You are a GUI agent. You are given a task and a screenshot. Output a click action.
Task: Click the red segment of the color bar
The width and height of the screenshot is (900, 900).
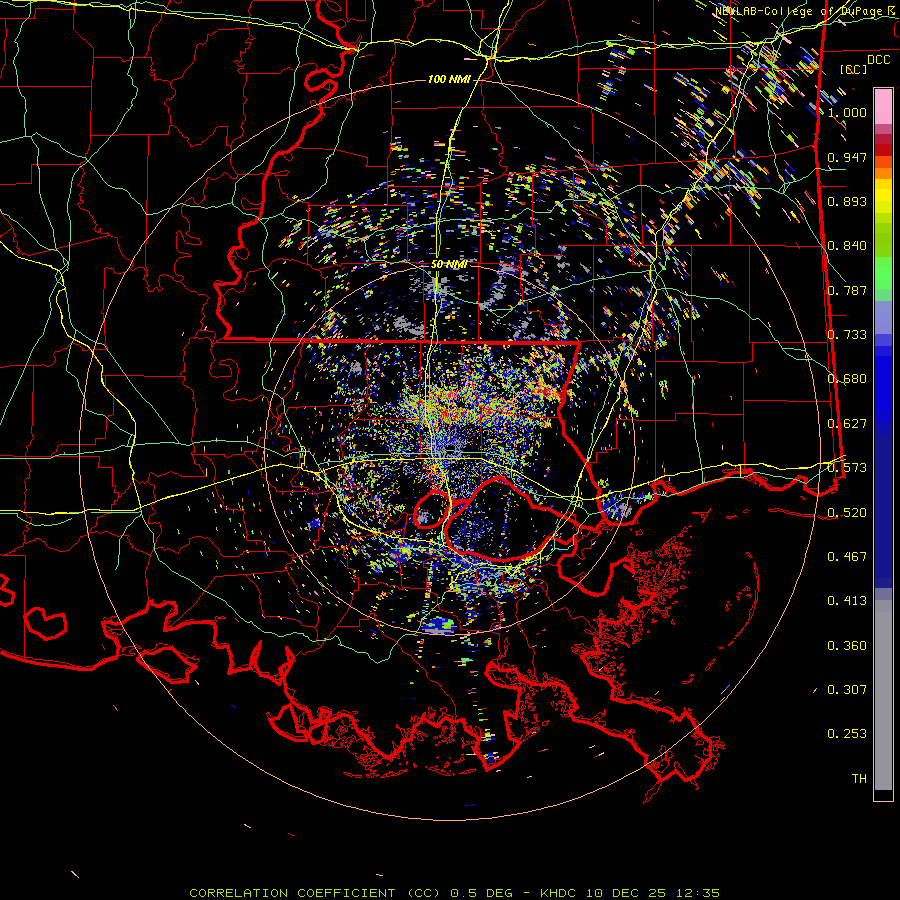tap(883, 150)
